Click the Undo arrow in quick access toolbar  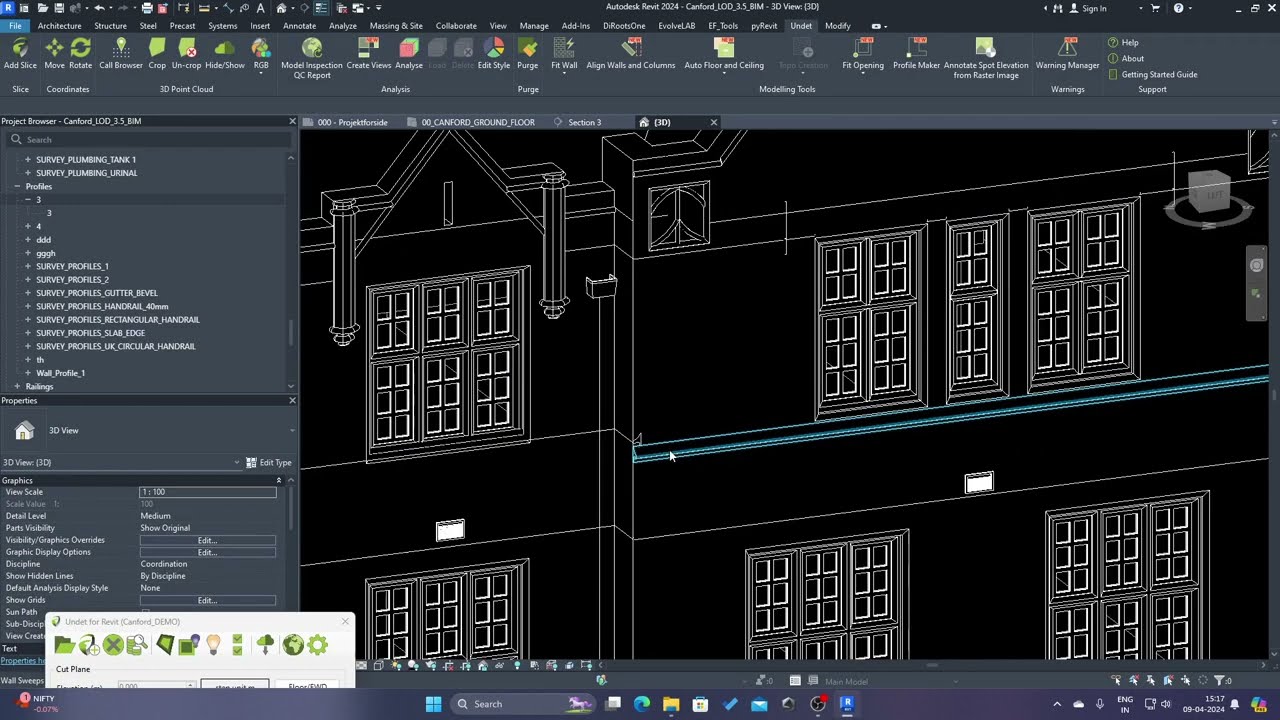click(98, 8)
